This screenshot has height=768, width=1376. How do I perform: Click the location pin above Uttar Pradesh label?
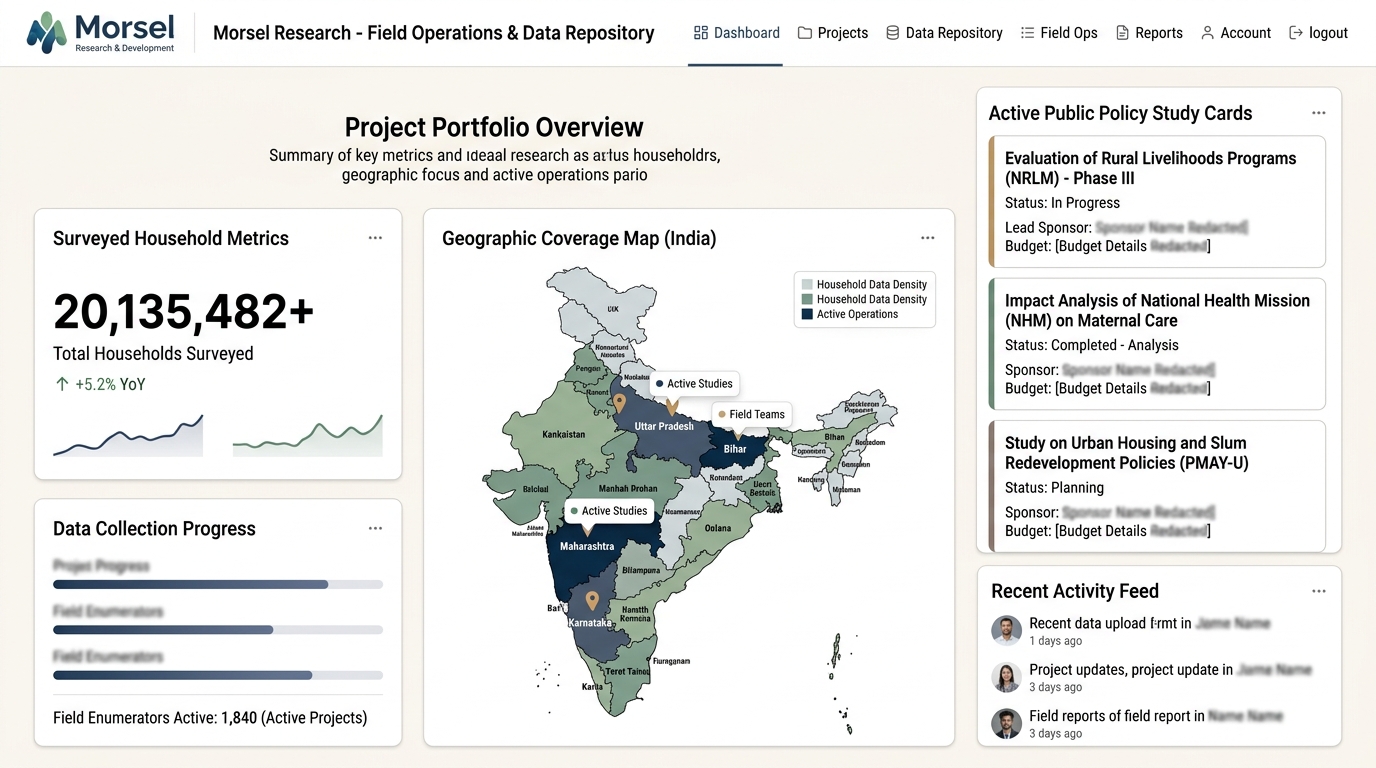click(x=620, y=404)
